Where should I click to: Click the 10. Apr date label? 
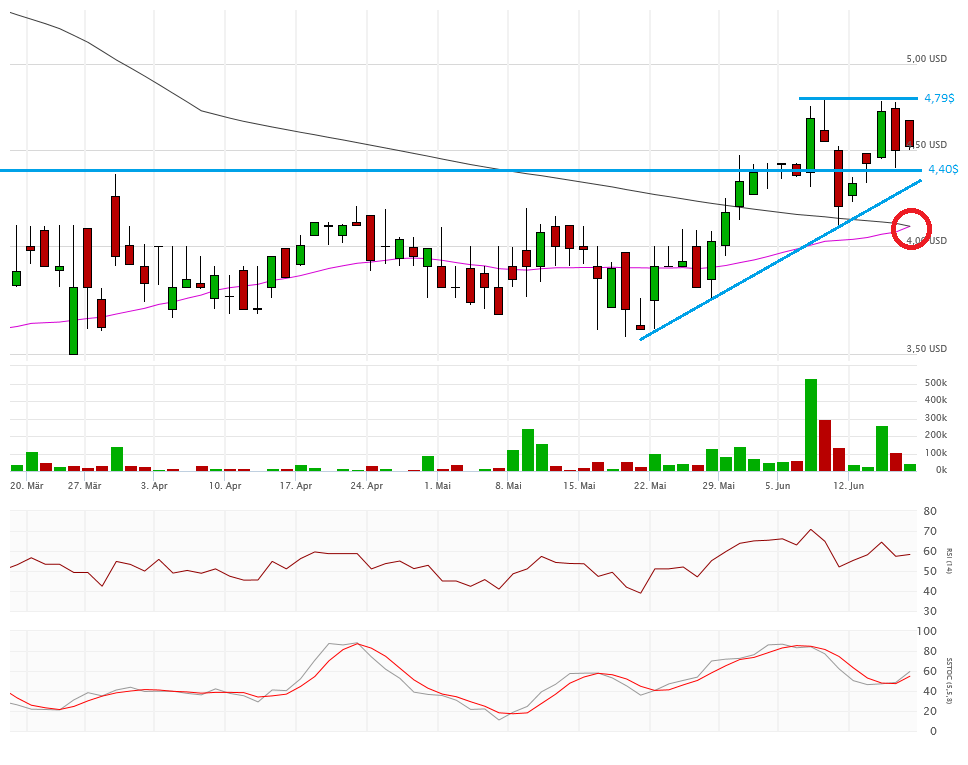pos(226,486)
